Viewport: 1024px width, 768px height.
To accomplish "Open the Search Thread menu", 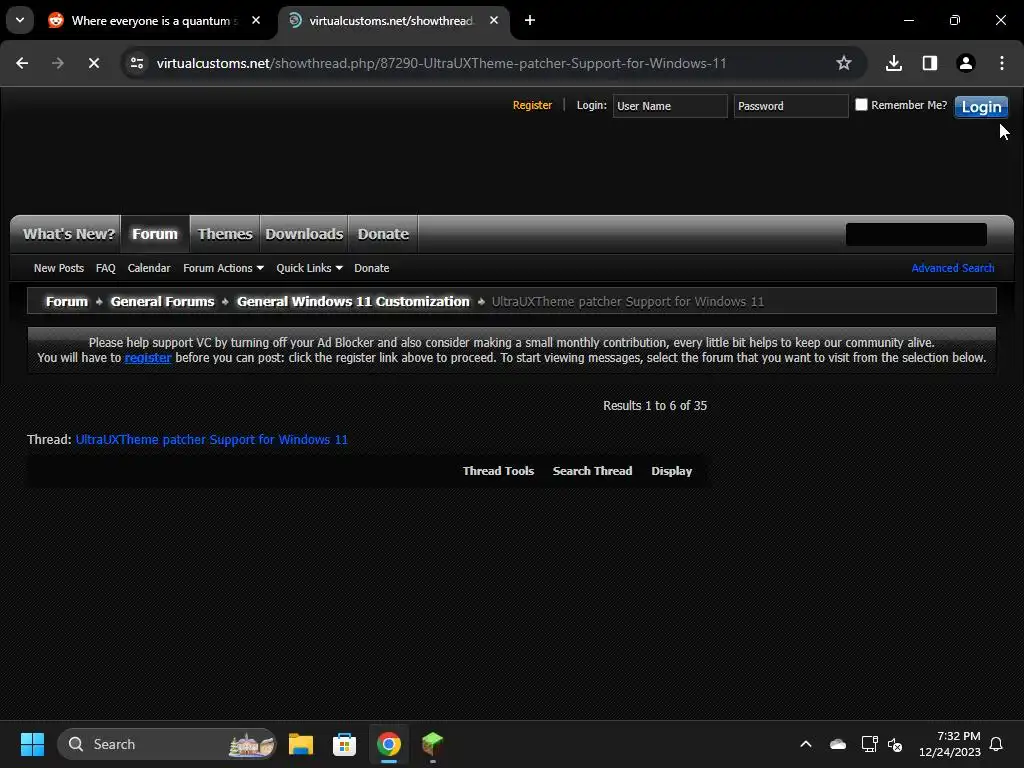I will tap(592, 471).
